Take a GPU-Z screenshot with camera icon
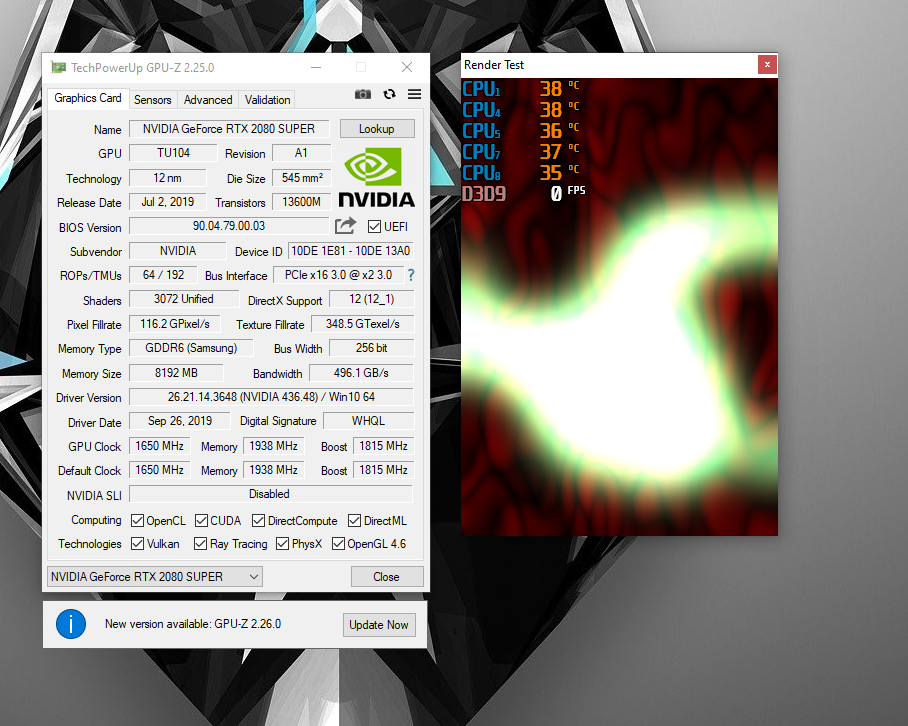 [x=363, y=94]
